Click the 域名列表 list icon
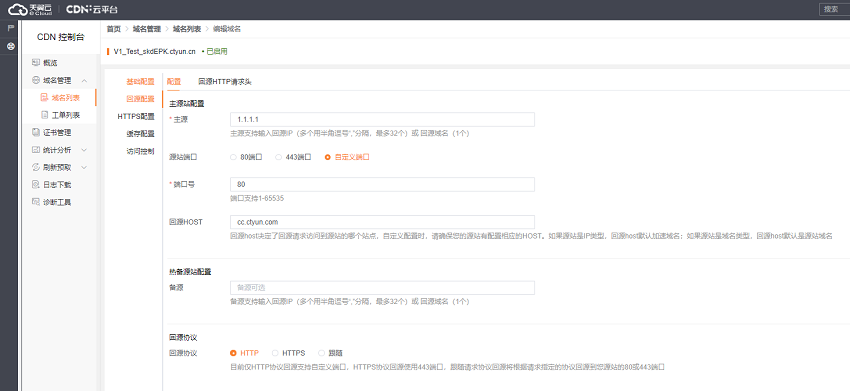 44,98
